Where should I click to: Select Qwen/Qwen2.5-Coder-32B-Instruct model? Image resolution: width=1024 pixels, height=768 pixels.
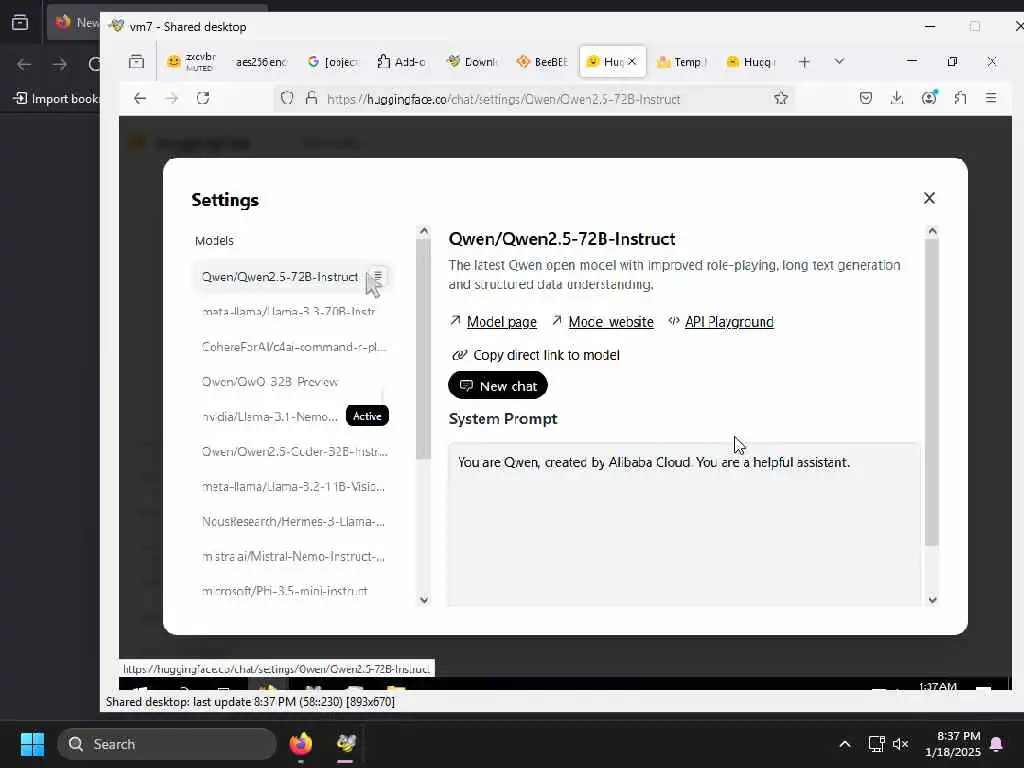pos(295,451)
